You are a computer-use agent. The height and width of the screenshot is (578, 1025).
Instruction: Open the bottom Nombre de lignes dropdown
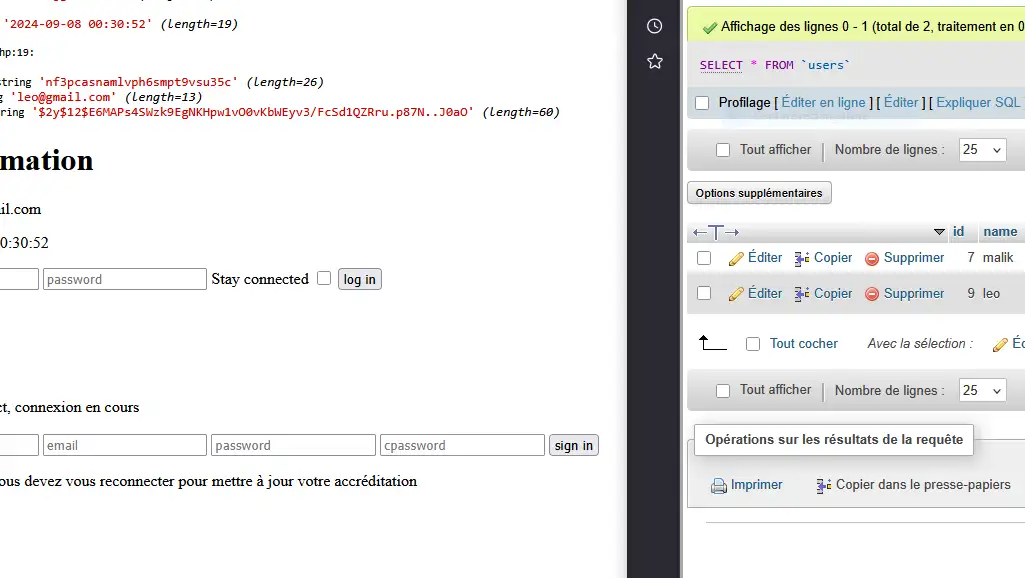(x=982, y=391)
